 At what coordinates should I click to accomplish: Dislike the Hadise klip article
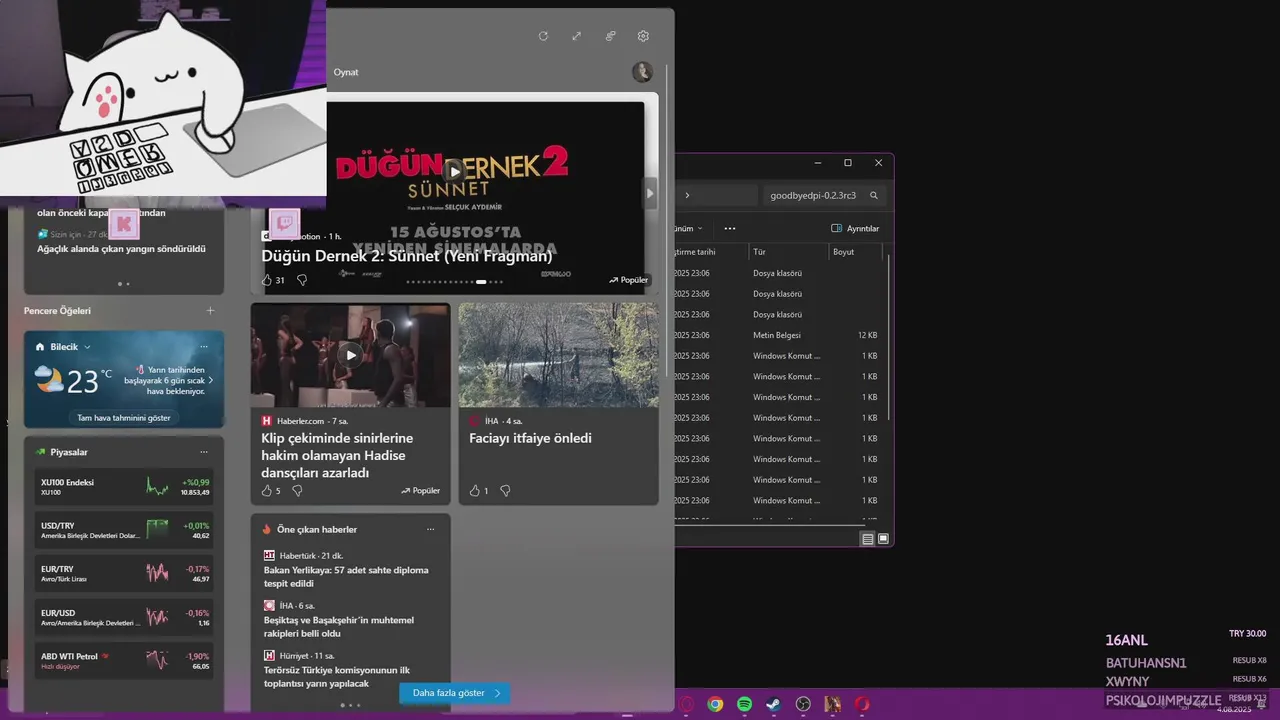click(x=297, y=491)
